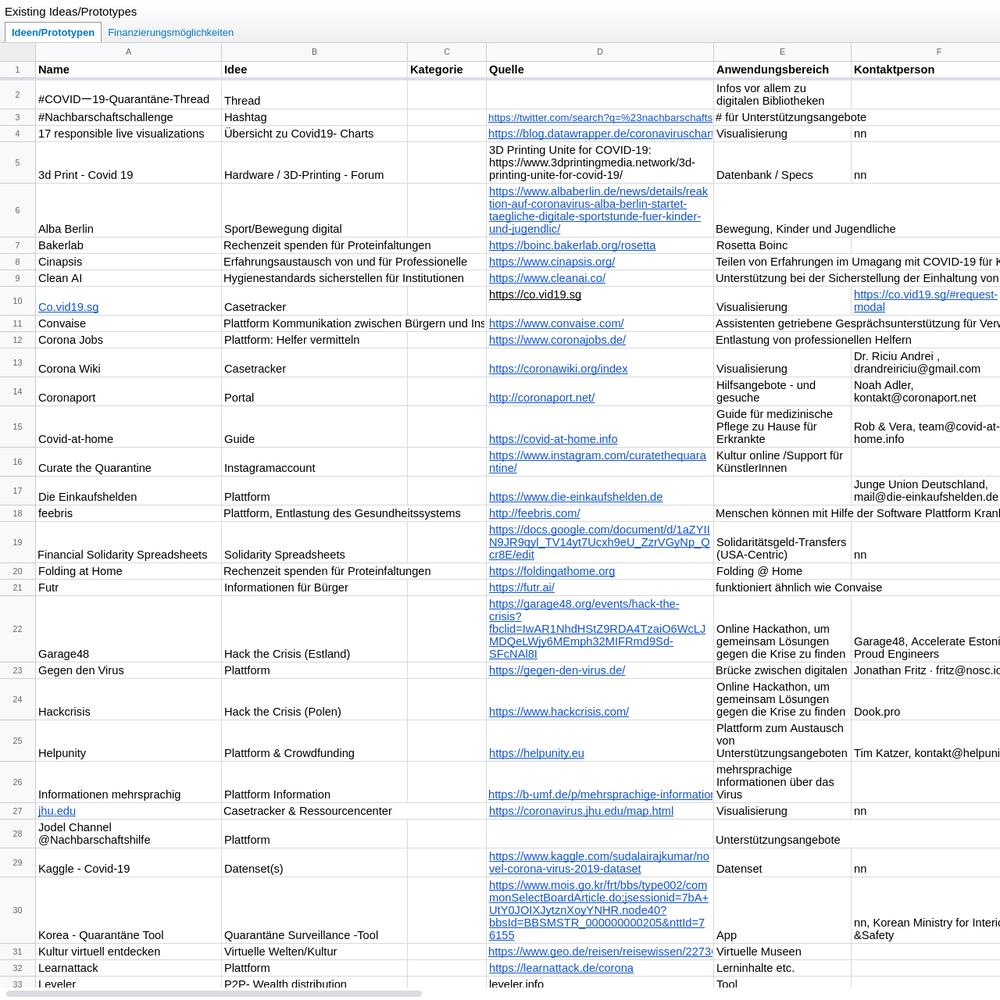Image resolution: width=1000 pixels, height=1000 pixels.
Task: Open the coronavirus.jhu.edu/map.html link
Action: [581, 811]
